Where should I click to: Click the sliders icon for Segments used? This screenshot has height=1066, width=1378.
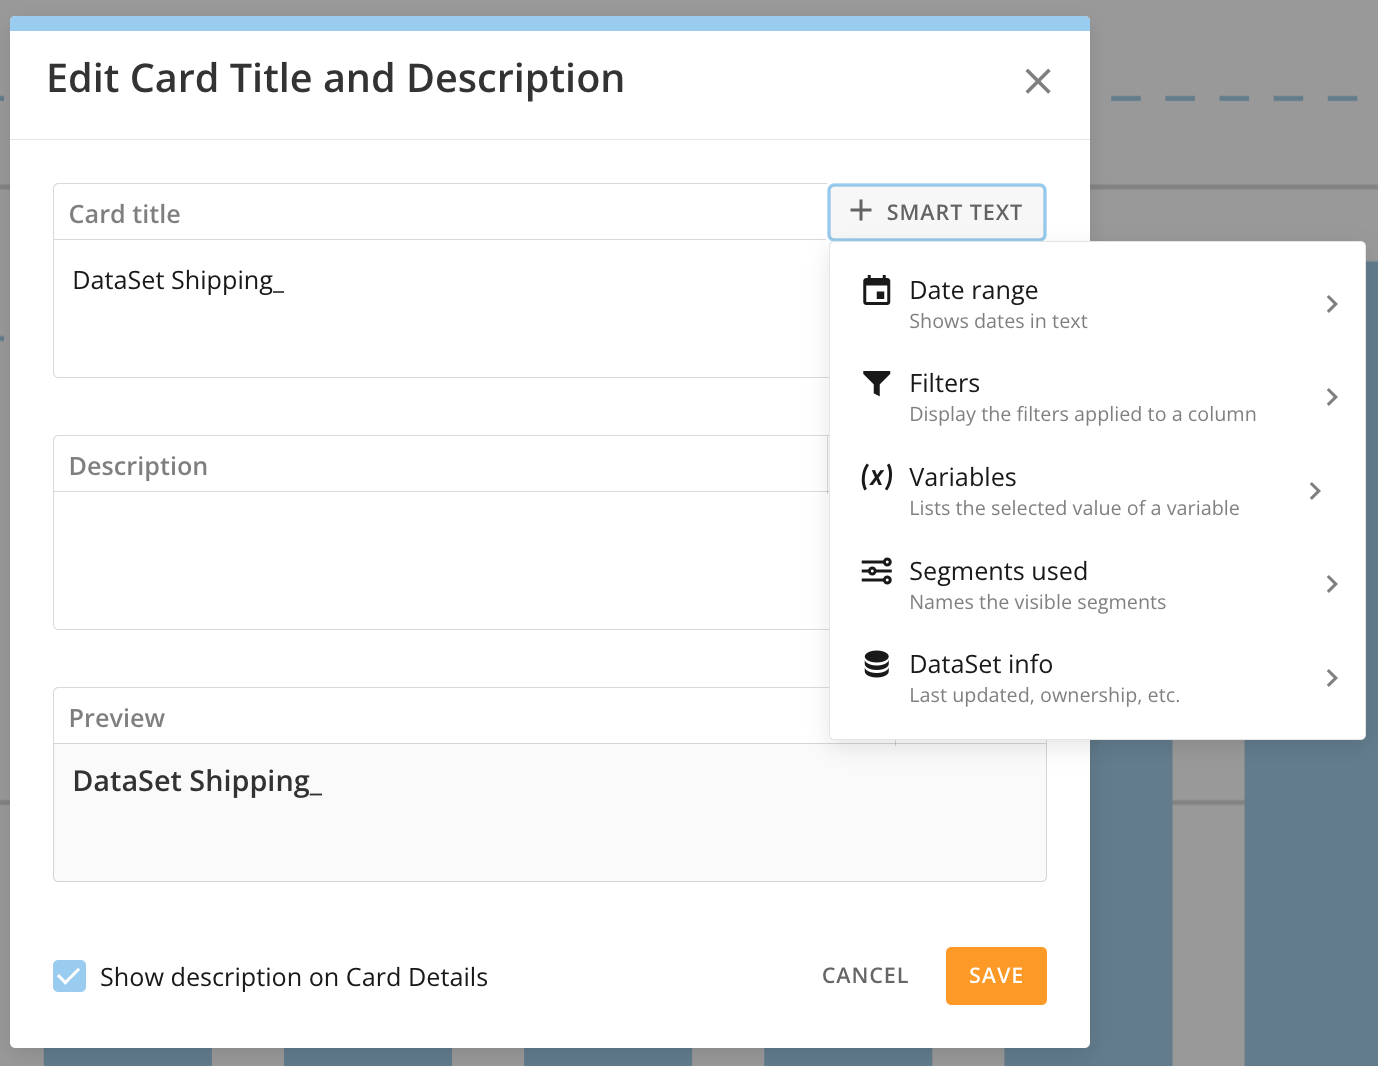pos(876,571)
